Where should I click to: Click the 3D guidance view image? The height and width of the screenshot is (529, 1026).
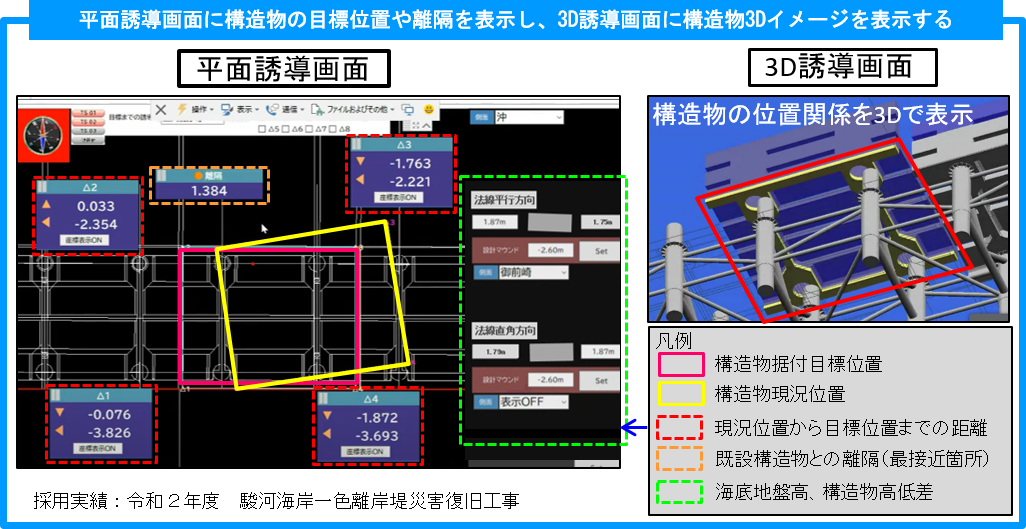828,209
